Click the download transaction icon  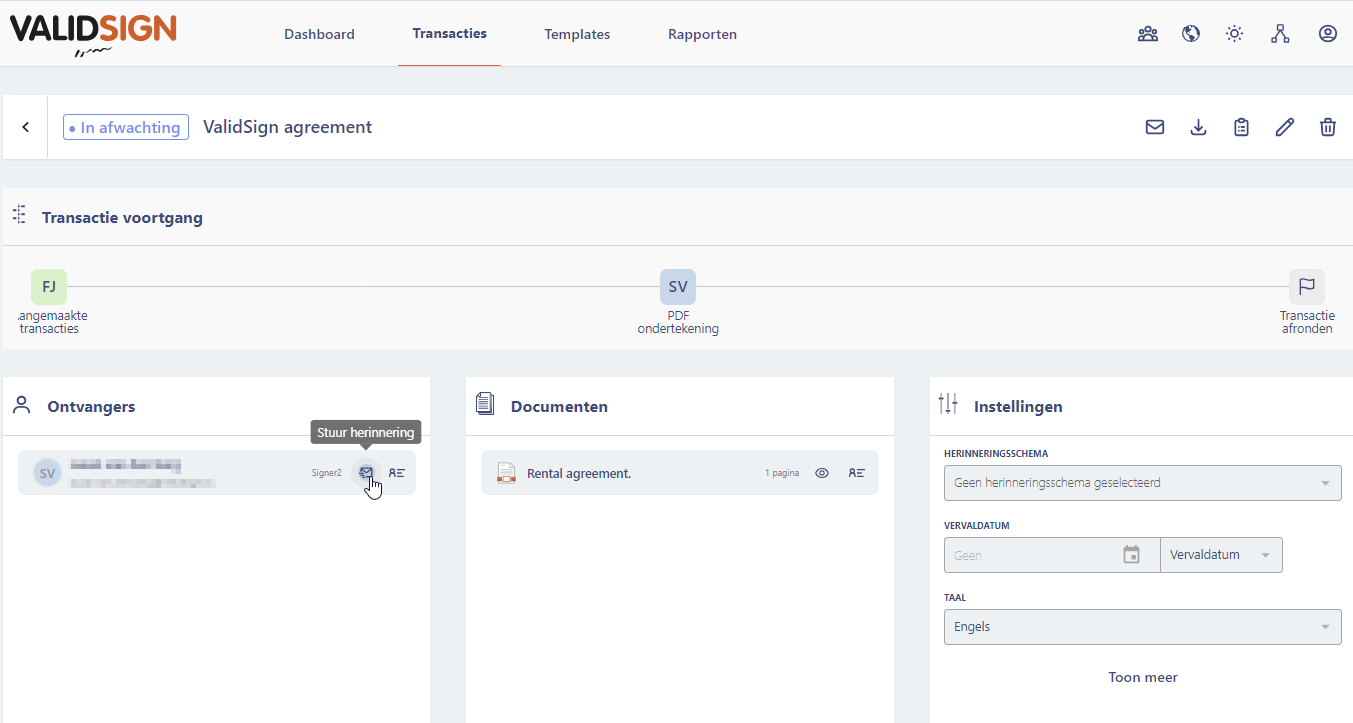tap(1198, 127)
